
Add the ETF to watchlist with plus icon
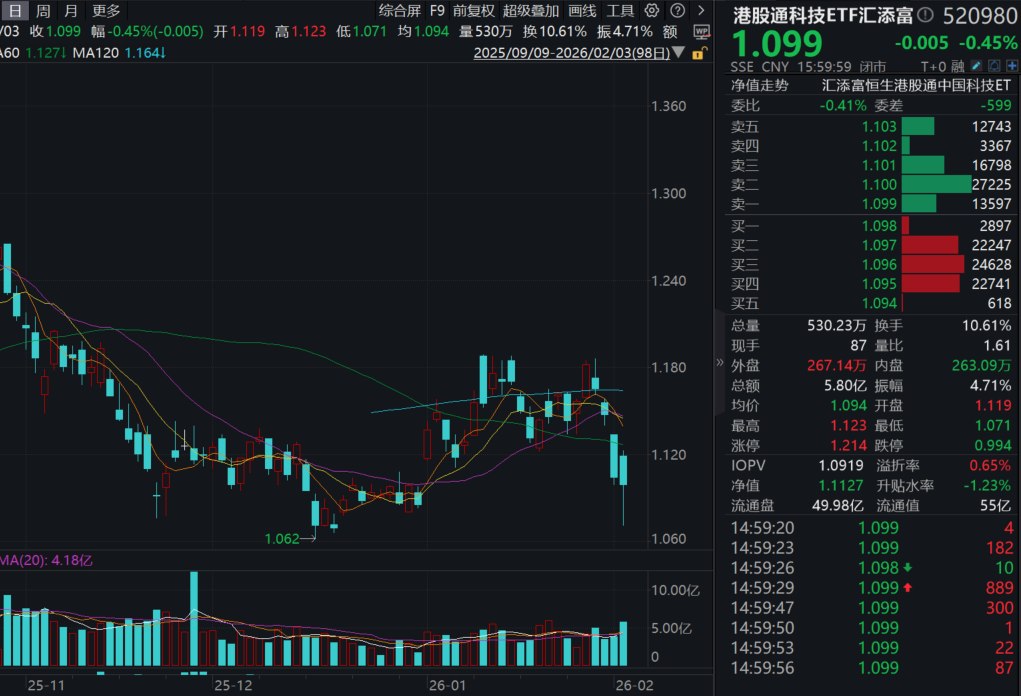pyautogui.click(x=1010, y=66)
